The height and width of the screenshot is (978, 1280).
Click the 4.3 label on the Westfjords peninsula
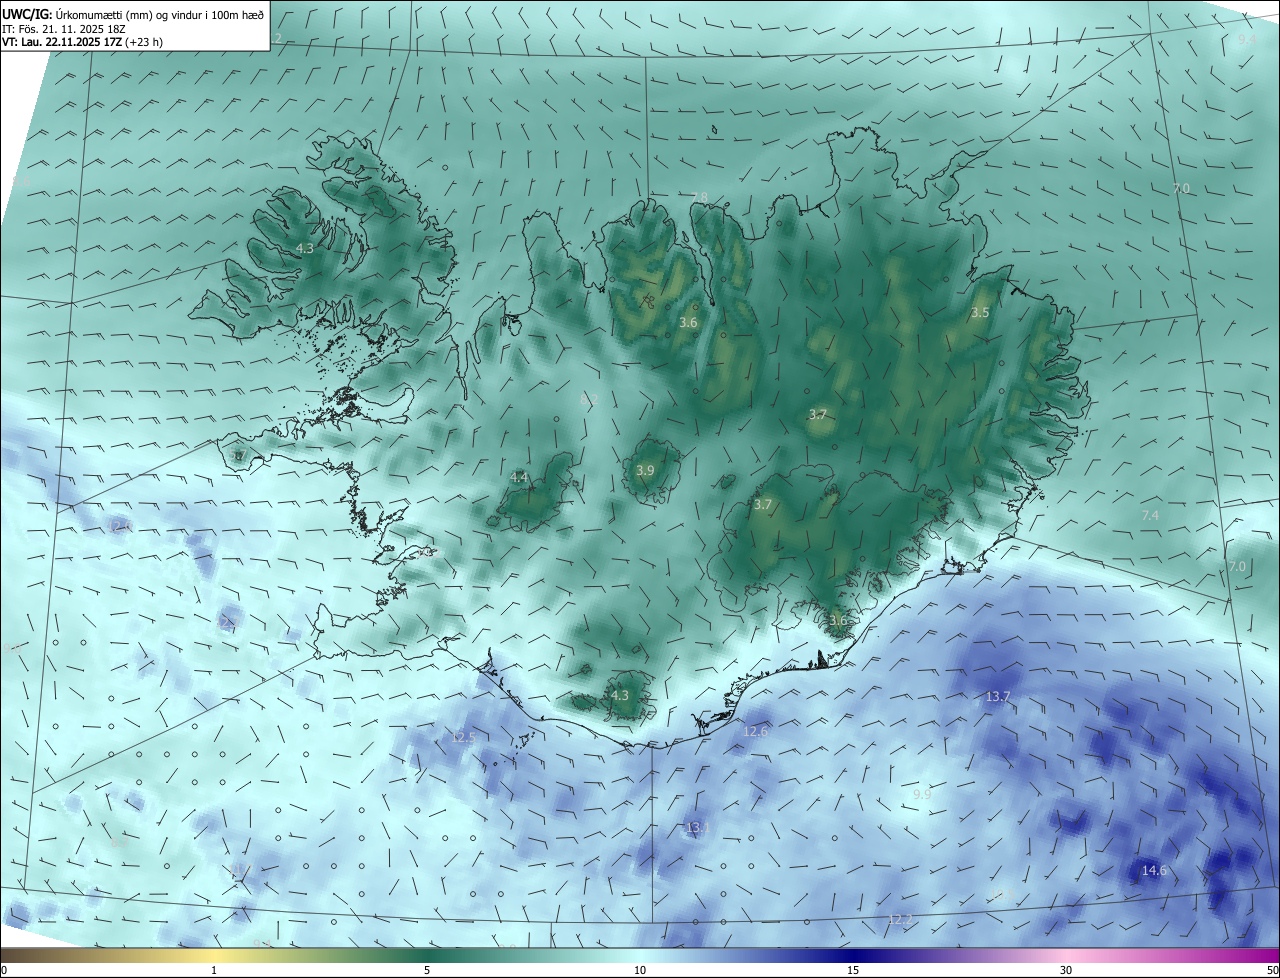click(x=305, y=248)
